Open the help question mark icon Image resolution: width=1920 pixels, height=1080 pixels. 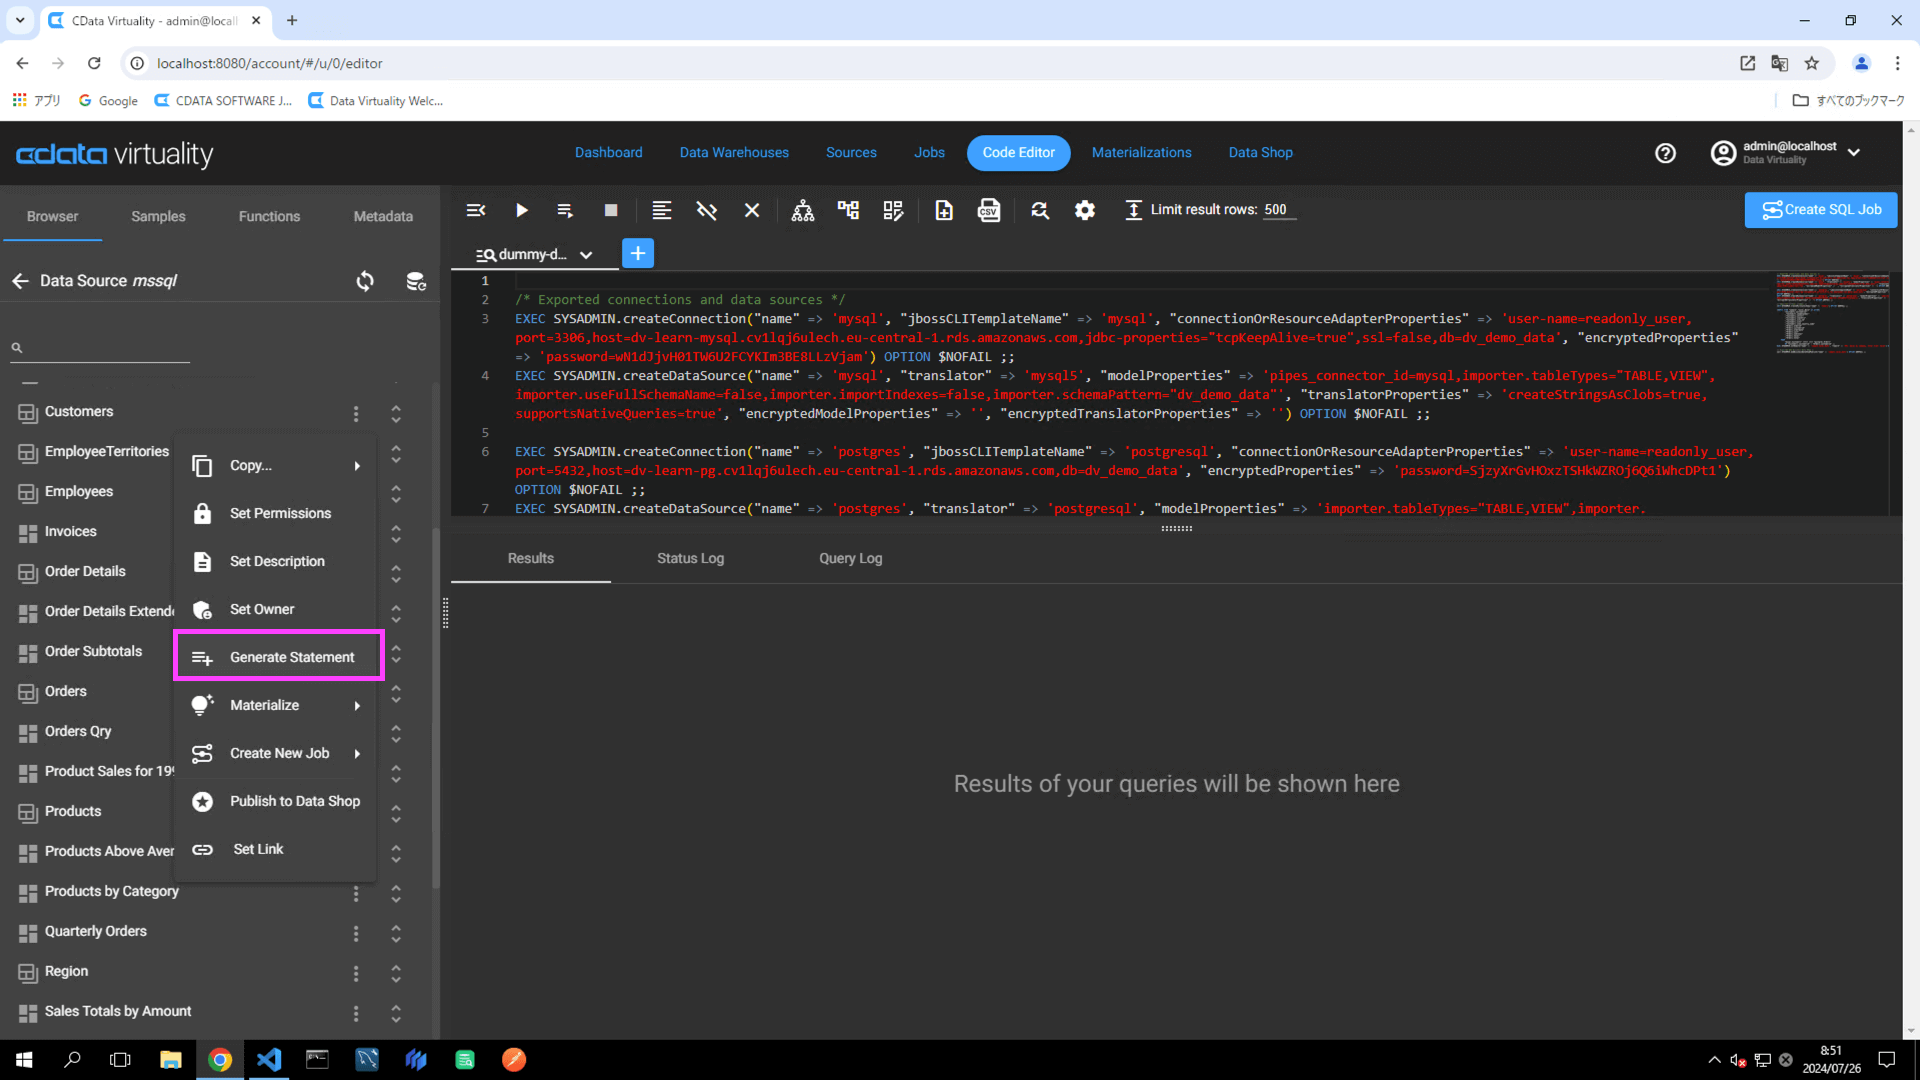tap(1665, 153)
